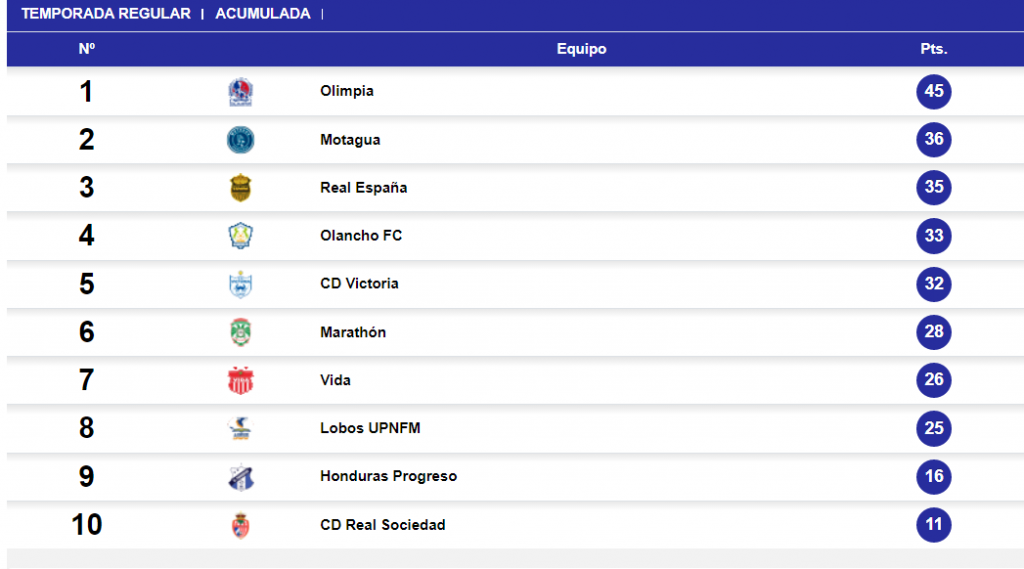This screenshot has width=1024, height=569.
Task: Click the Olancho FC team crest
Action: click(x=240, y=236)
